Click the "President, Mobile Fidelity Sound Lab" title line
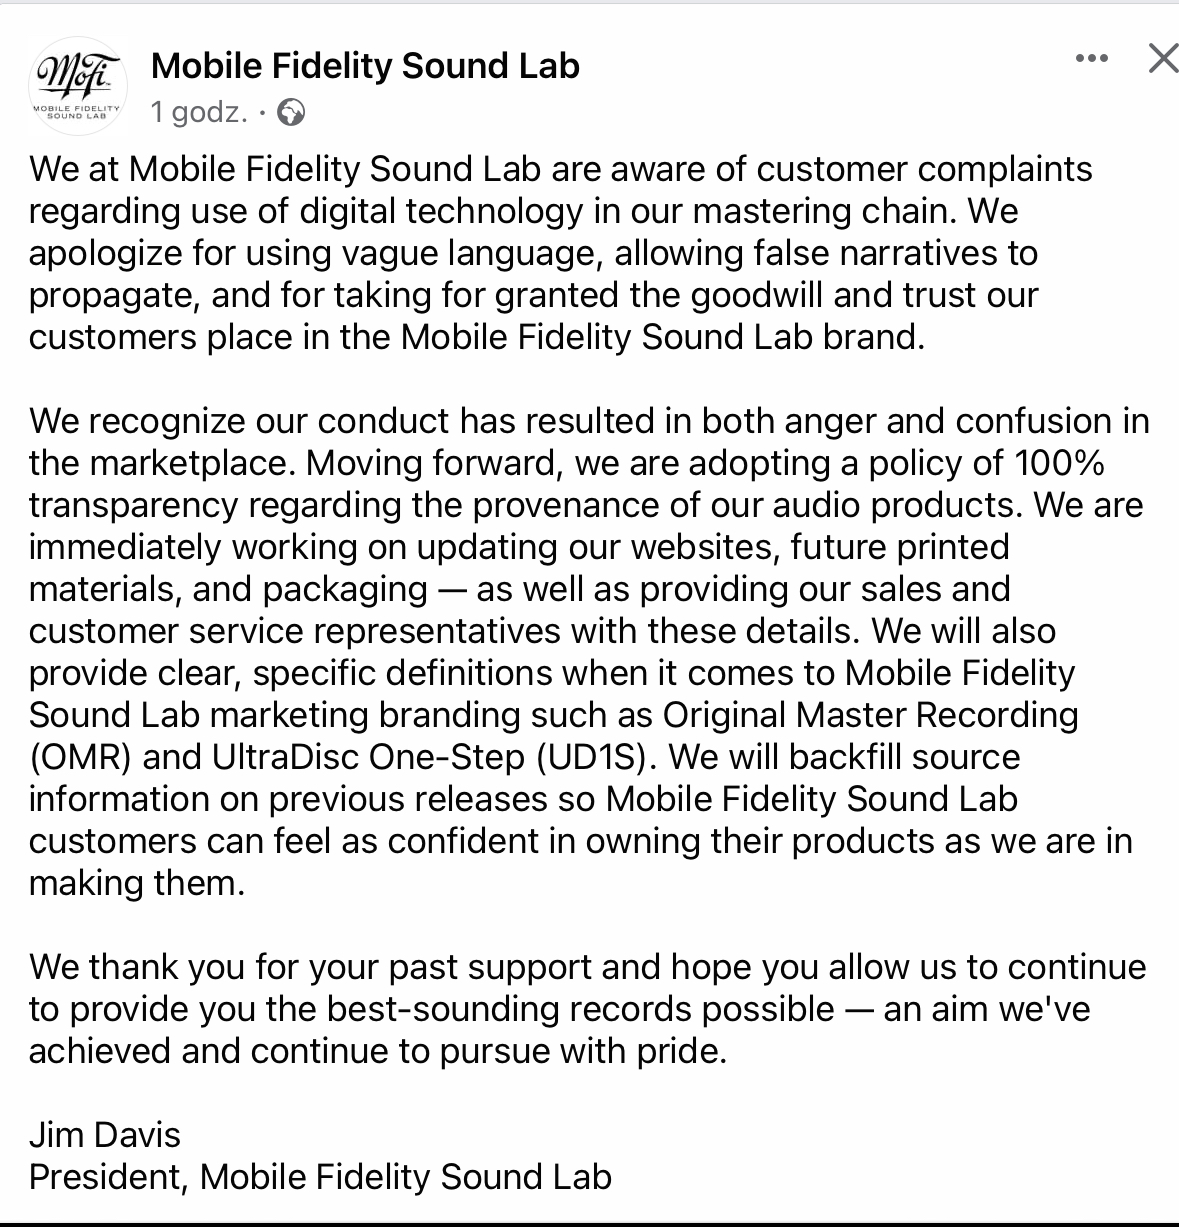Viewport: 1179px width, 1227px height. pyautogui.click(x=320, y=1177)
